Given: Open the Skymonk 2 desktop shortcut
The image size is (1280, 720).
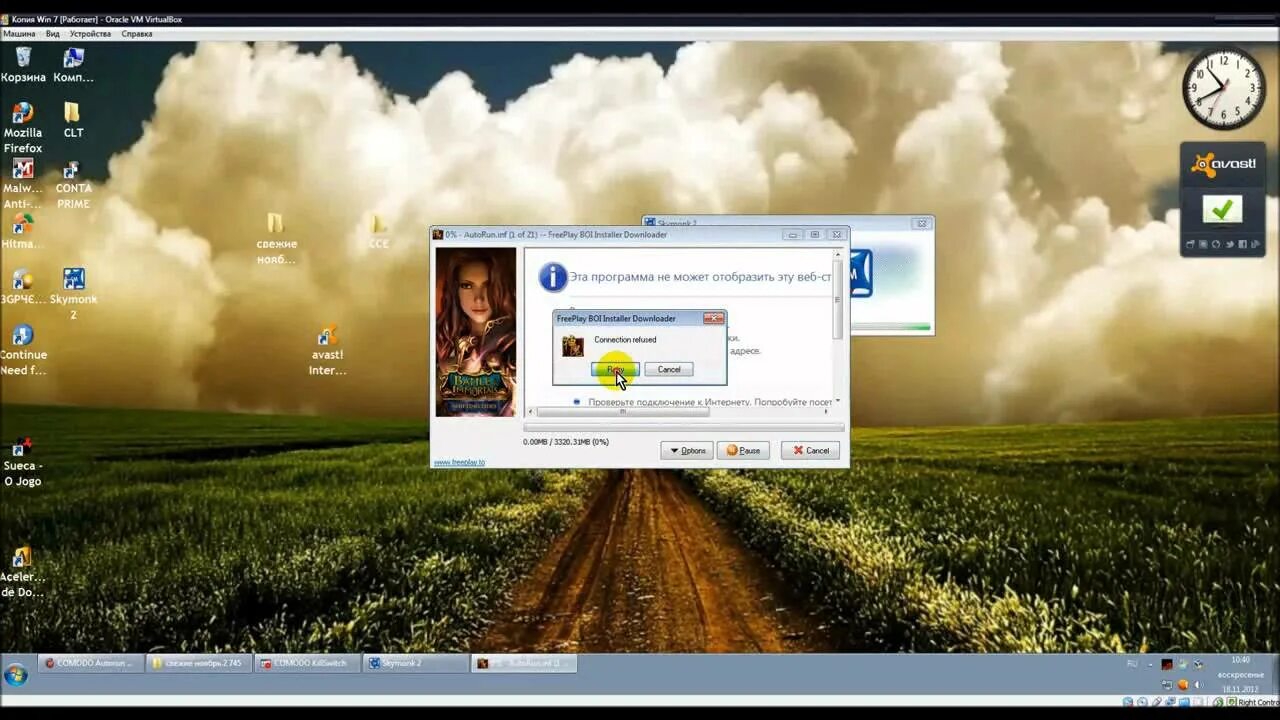Looking at the screenshot, I should point(73,294).
